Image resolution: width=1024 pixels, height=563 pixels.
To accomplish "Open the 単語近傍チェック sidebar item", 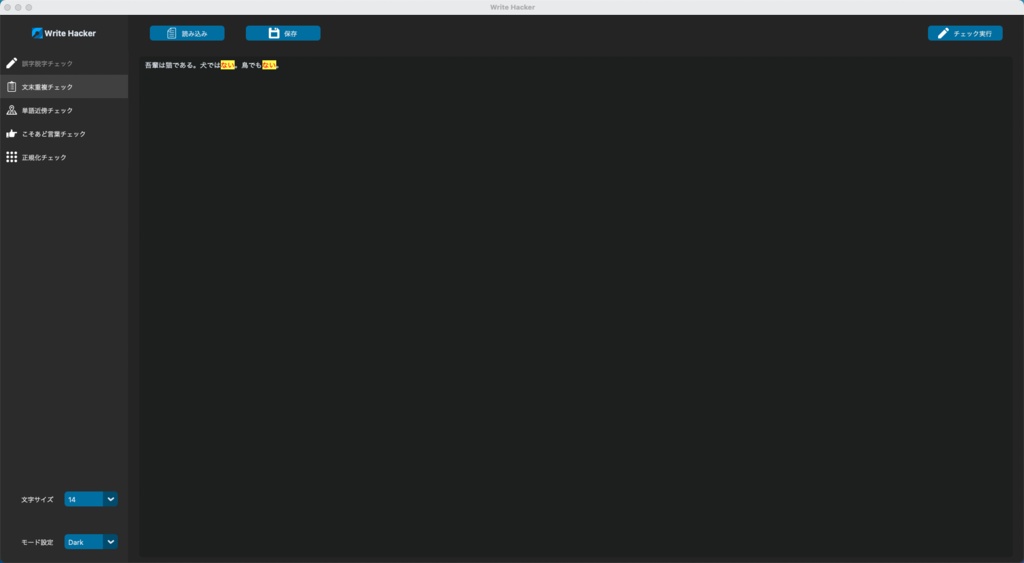I will (x=64, y=110).
